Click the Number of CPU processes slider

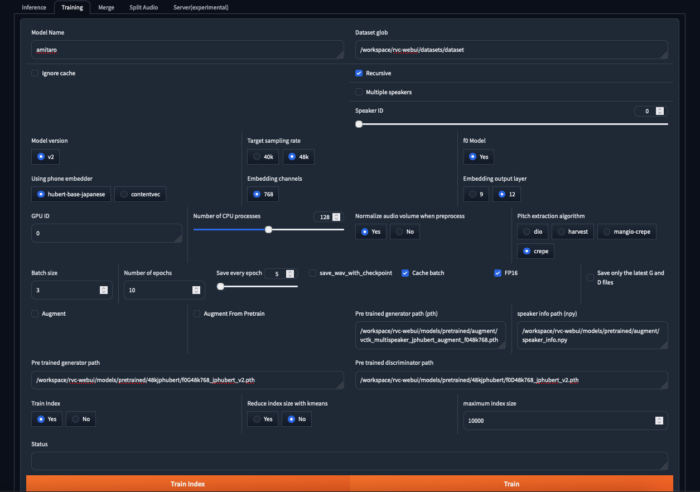pos(267,229)
